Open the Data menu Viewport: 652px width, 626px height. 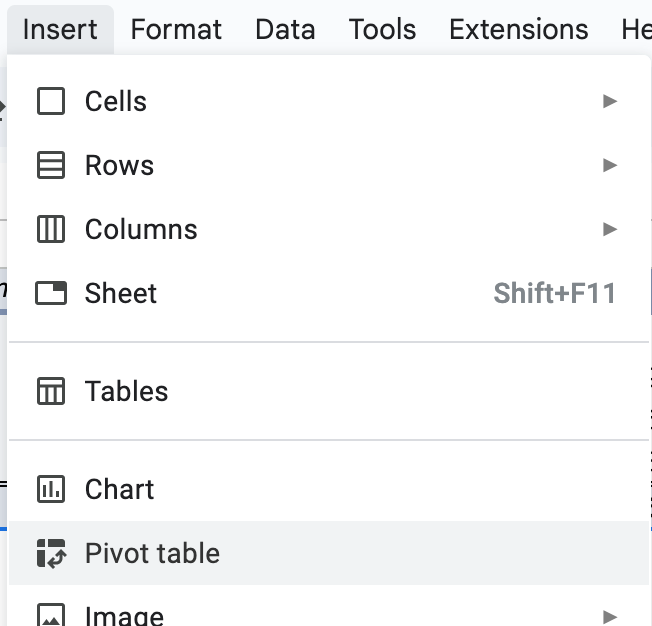(x=285, y=29)
